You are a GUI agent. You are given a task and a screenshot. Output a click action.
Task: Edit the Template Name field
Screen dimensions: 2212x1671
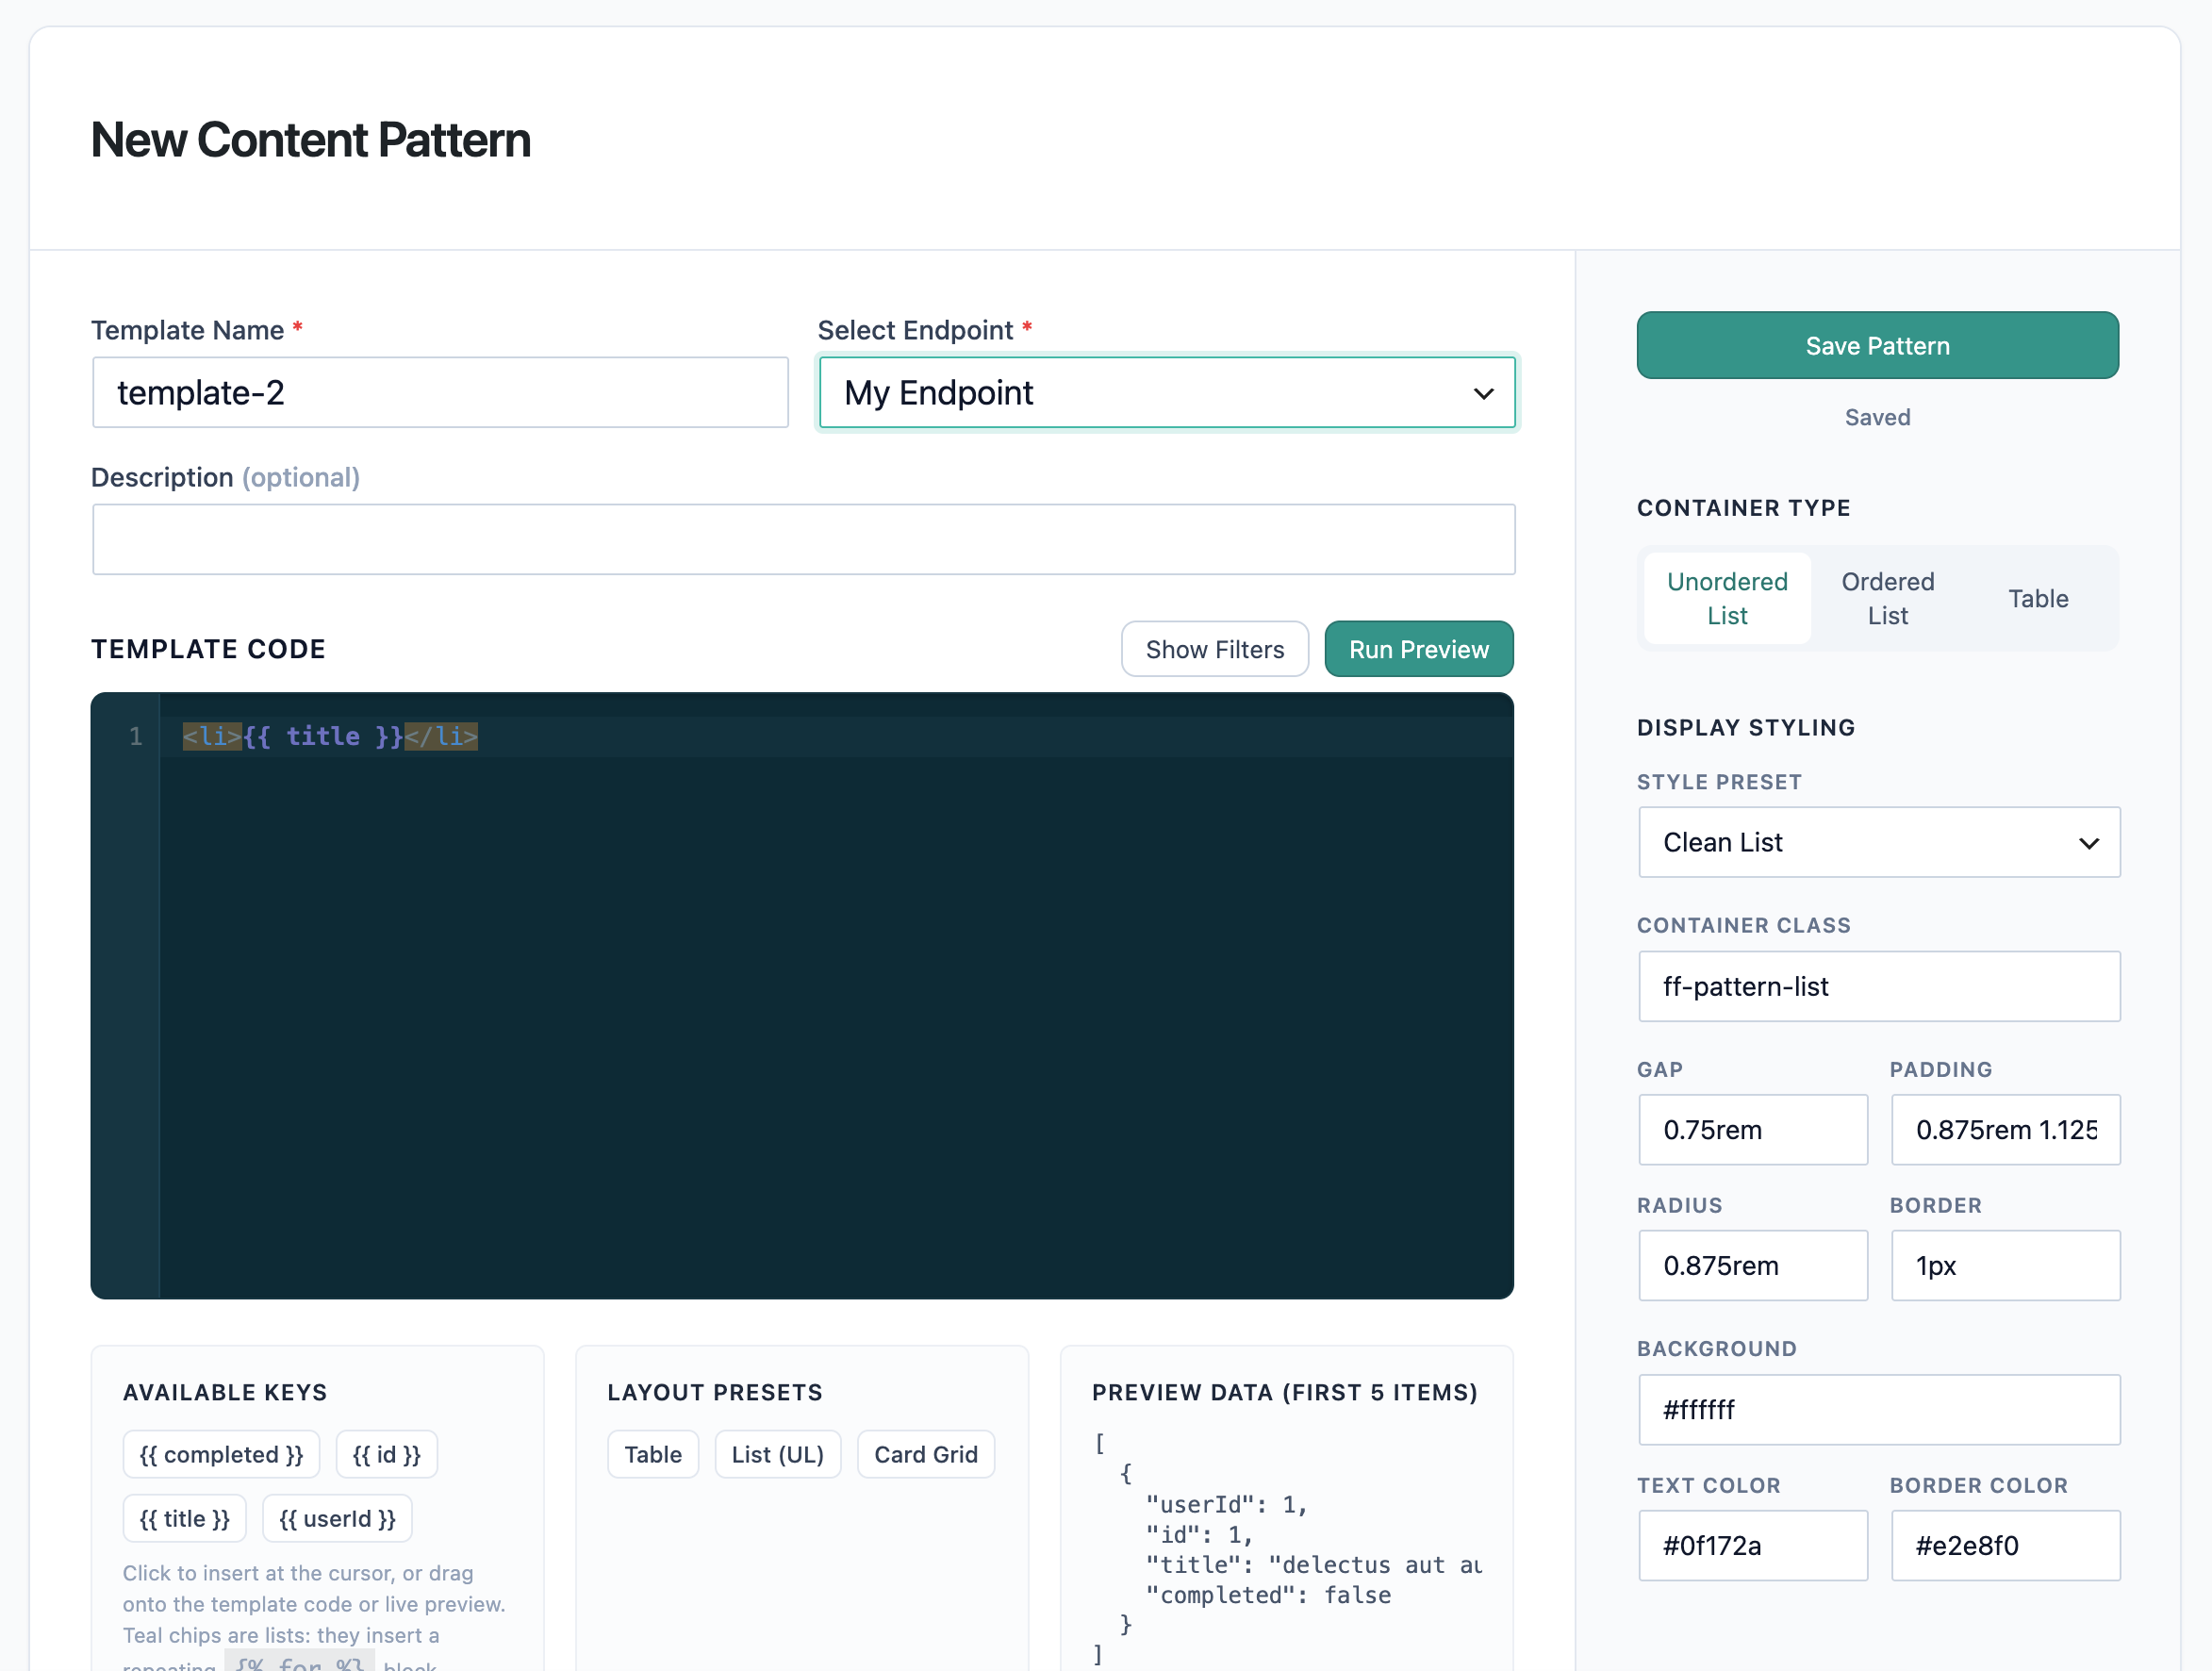pyautogui.click(x=440, y=392)
